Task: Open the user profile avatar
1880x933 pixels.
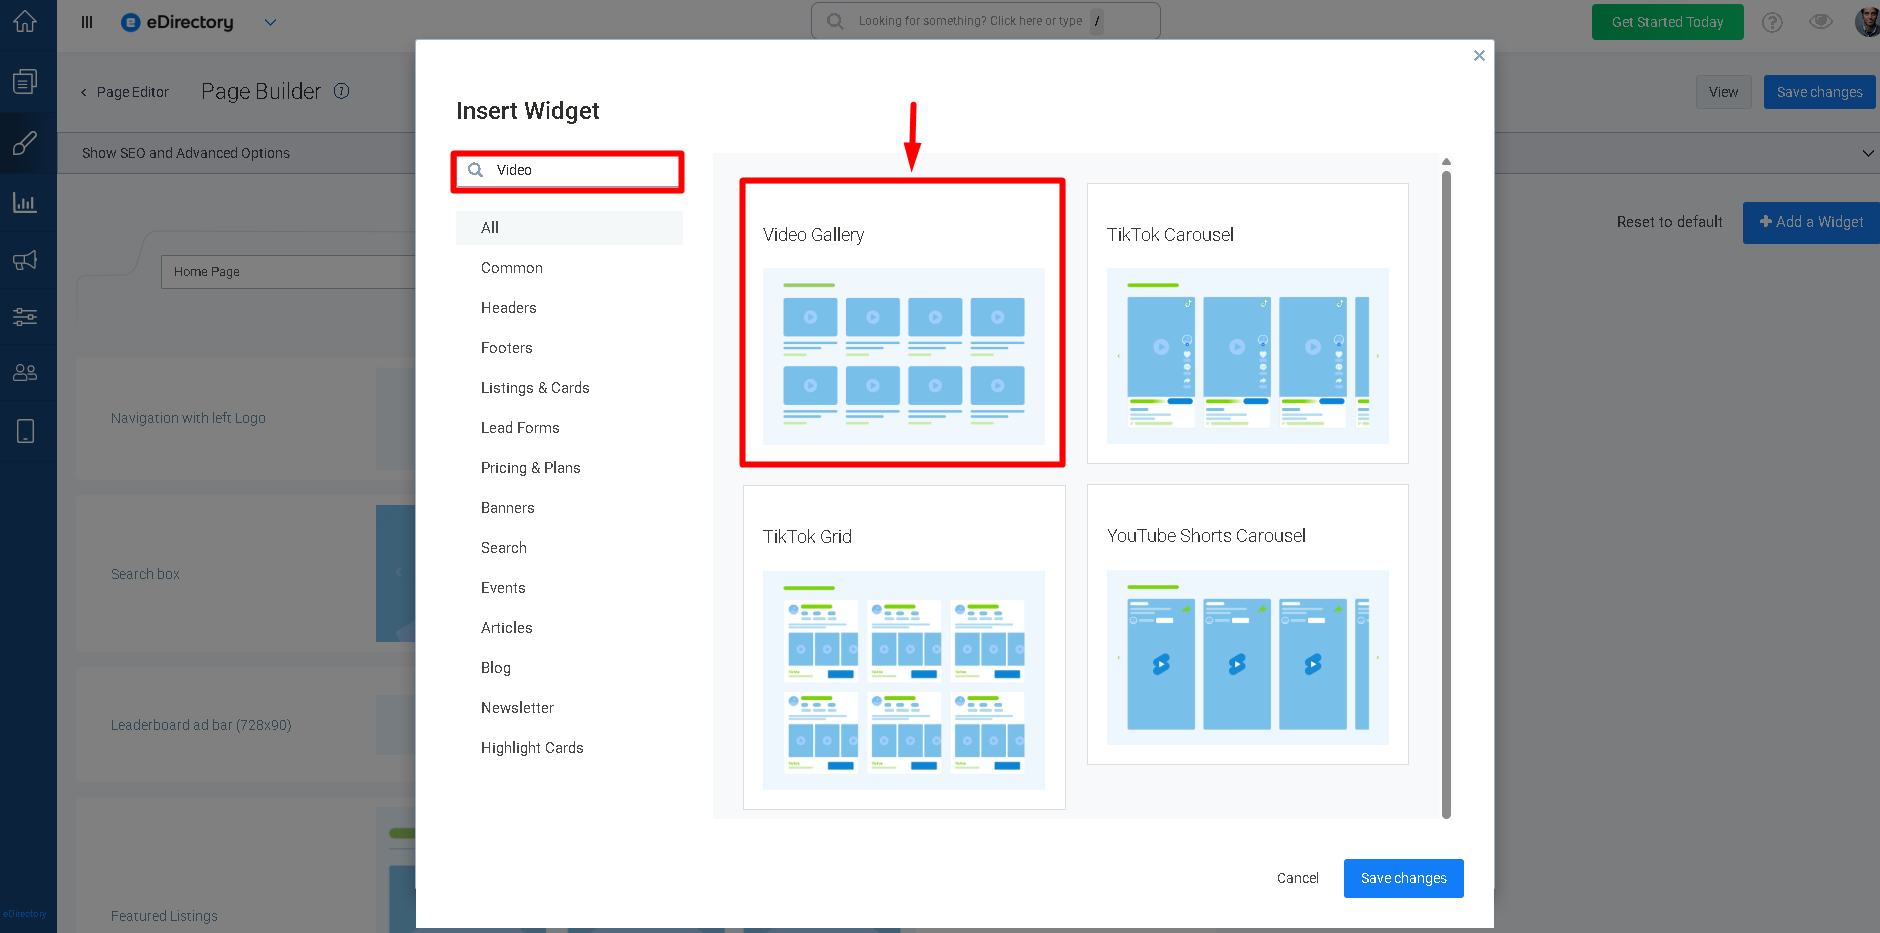Action: [x=1867, y=21]
